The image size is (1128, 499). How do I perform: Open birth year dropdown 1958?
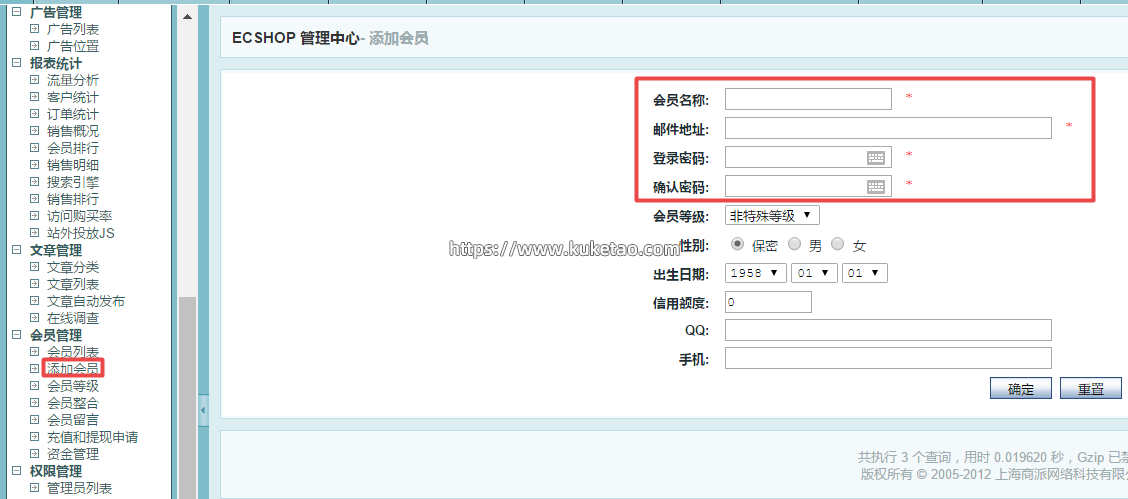[x=755, y=273]
